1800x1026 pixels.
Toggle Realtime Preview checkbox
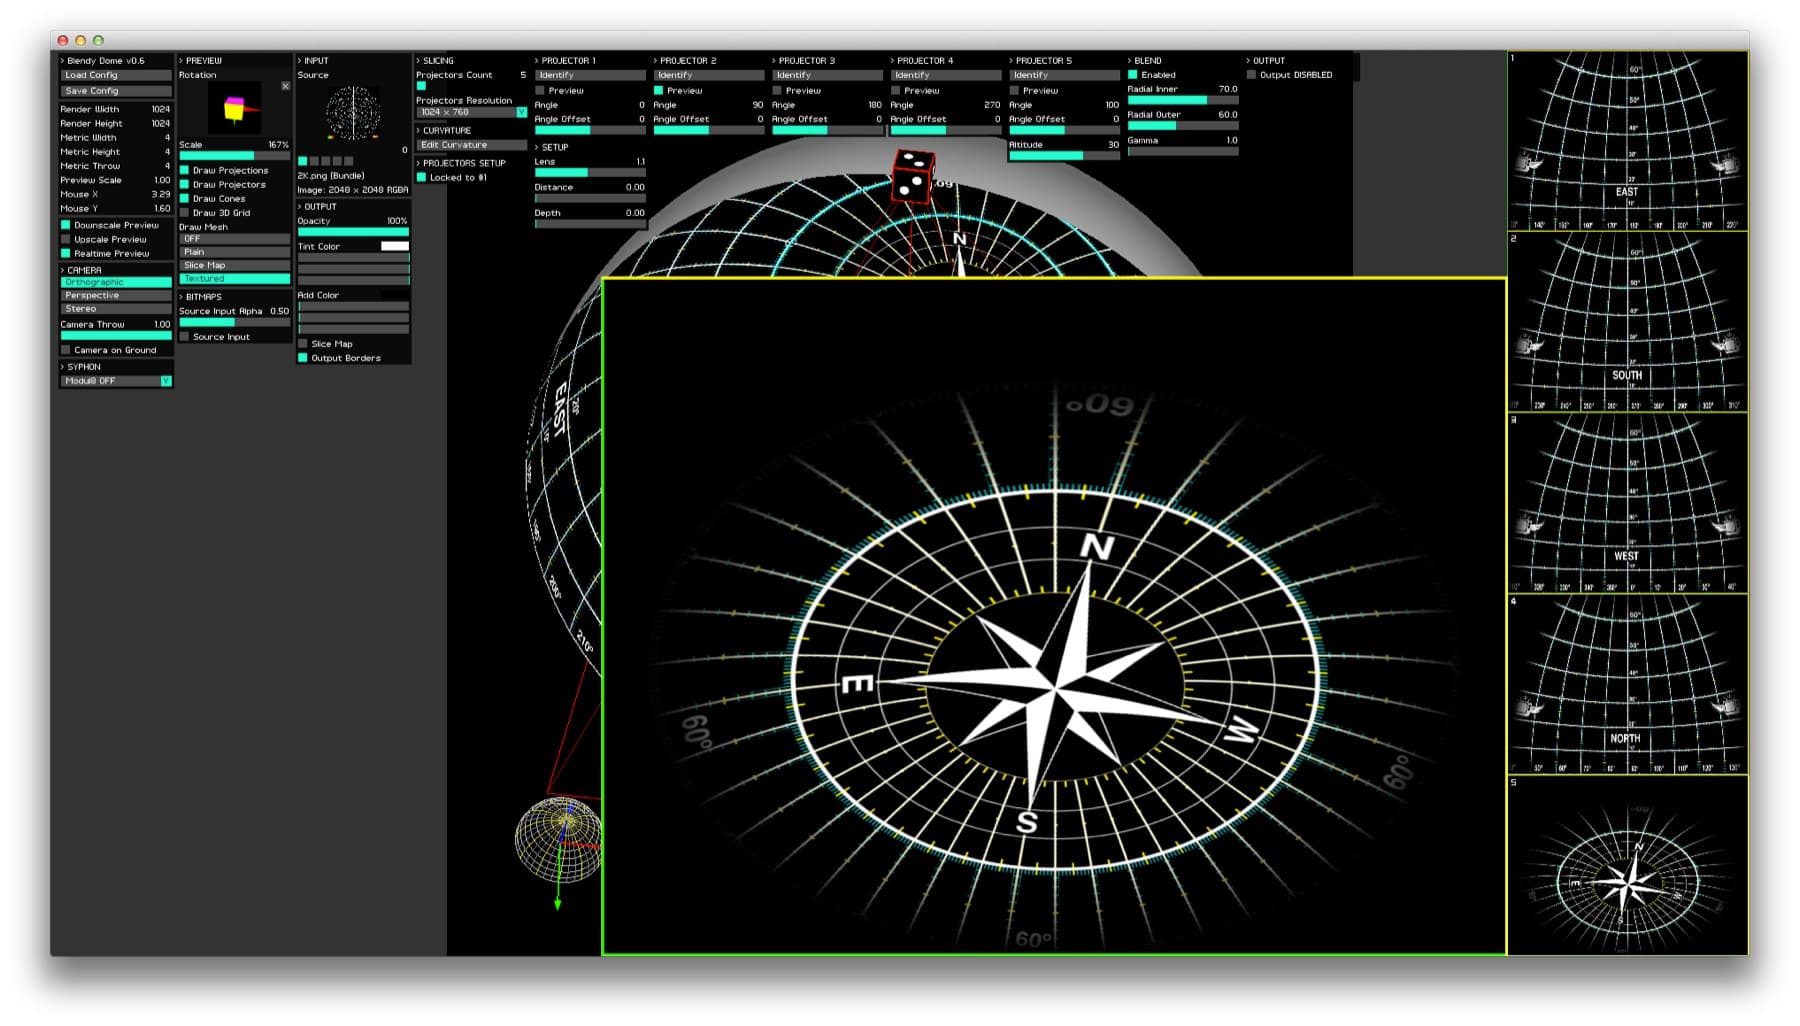[x=66, y=253]
